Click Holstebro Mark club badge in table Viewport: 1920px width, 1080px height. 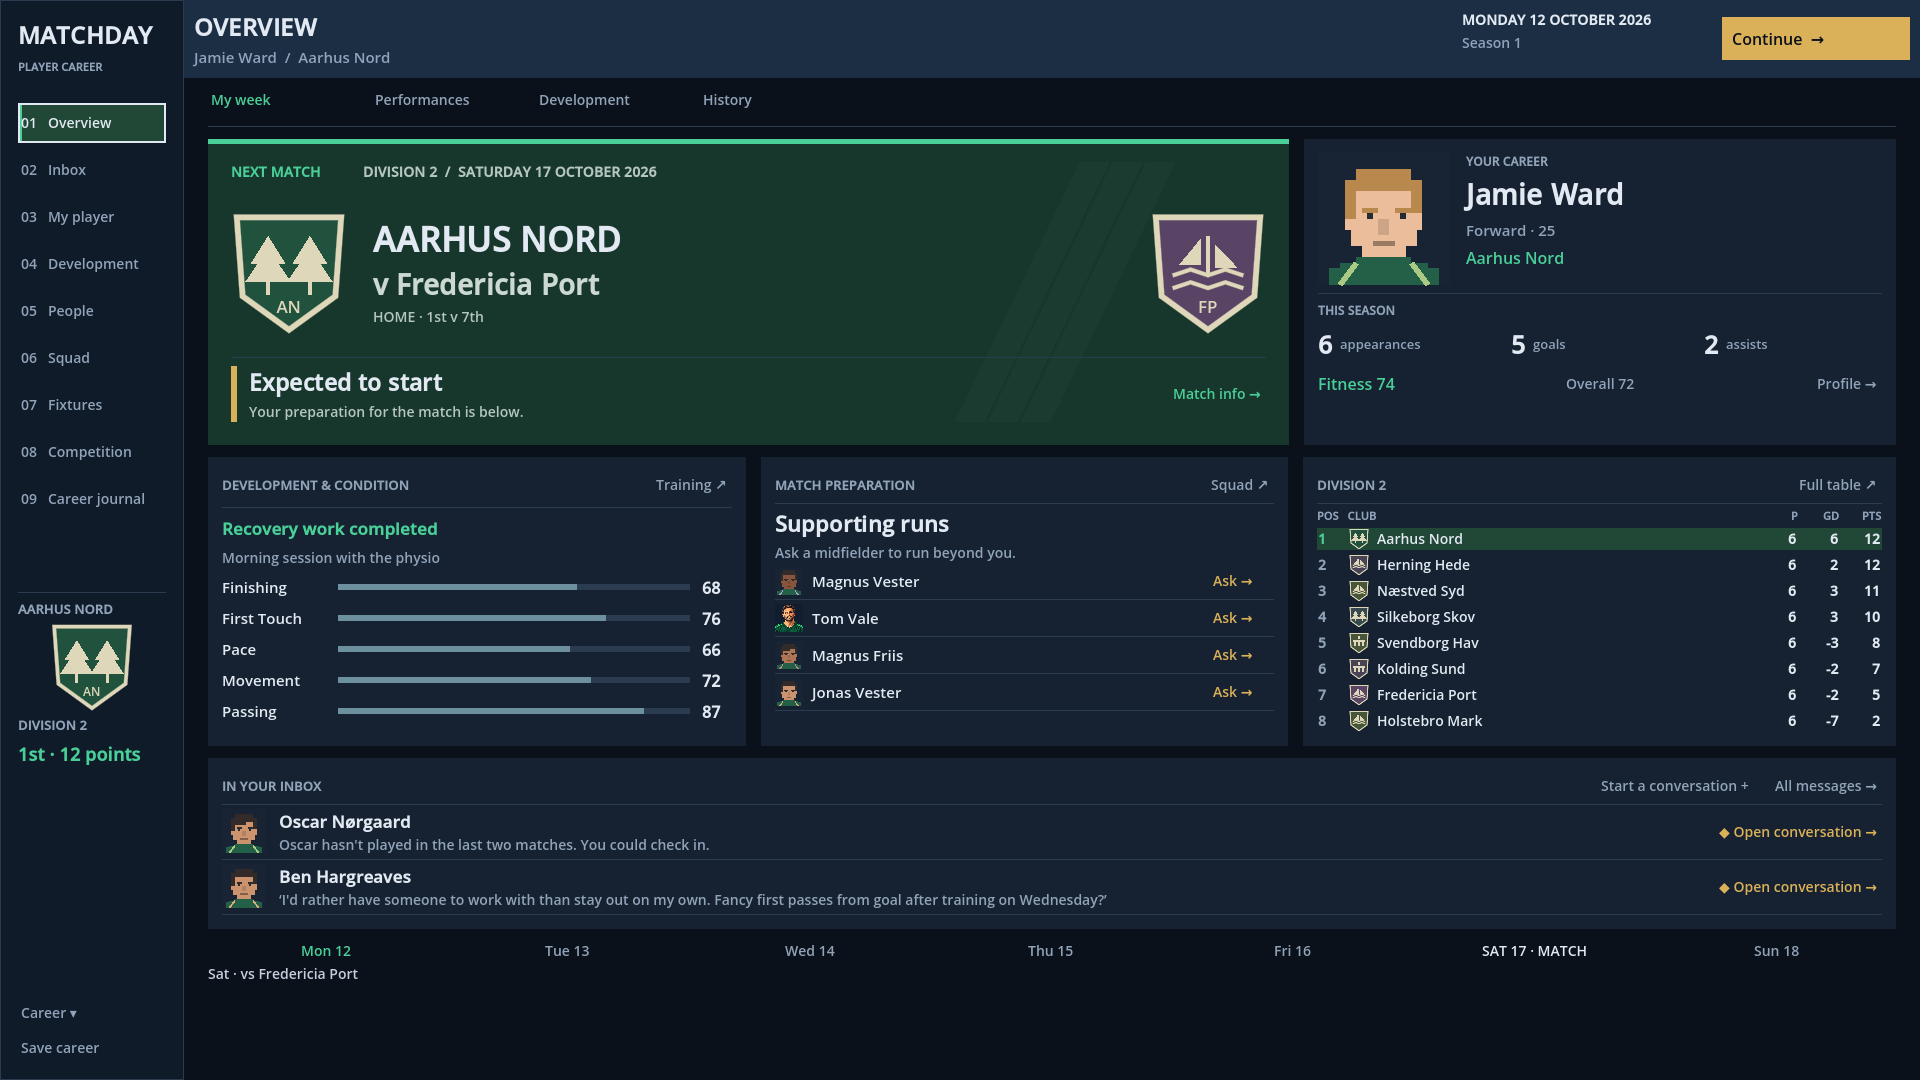(1359, 721)
